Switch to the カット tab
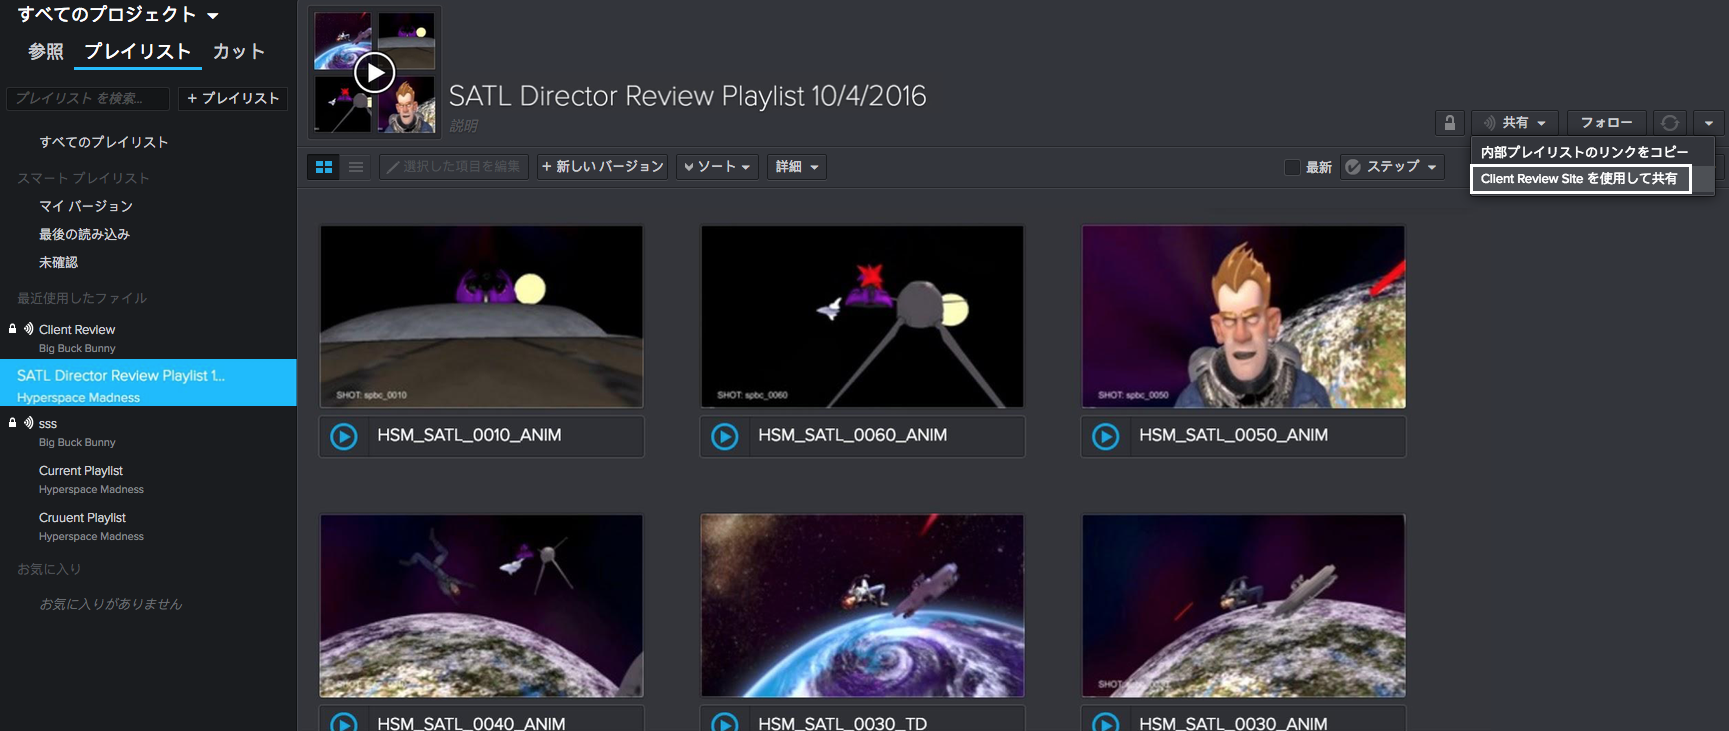 coord(239,51)
